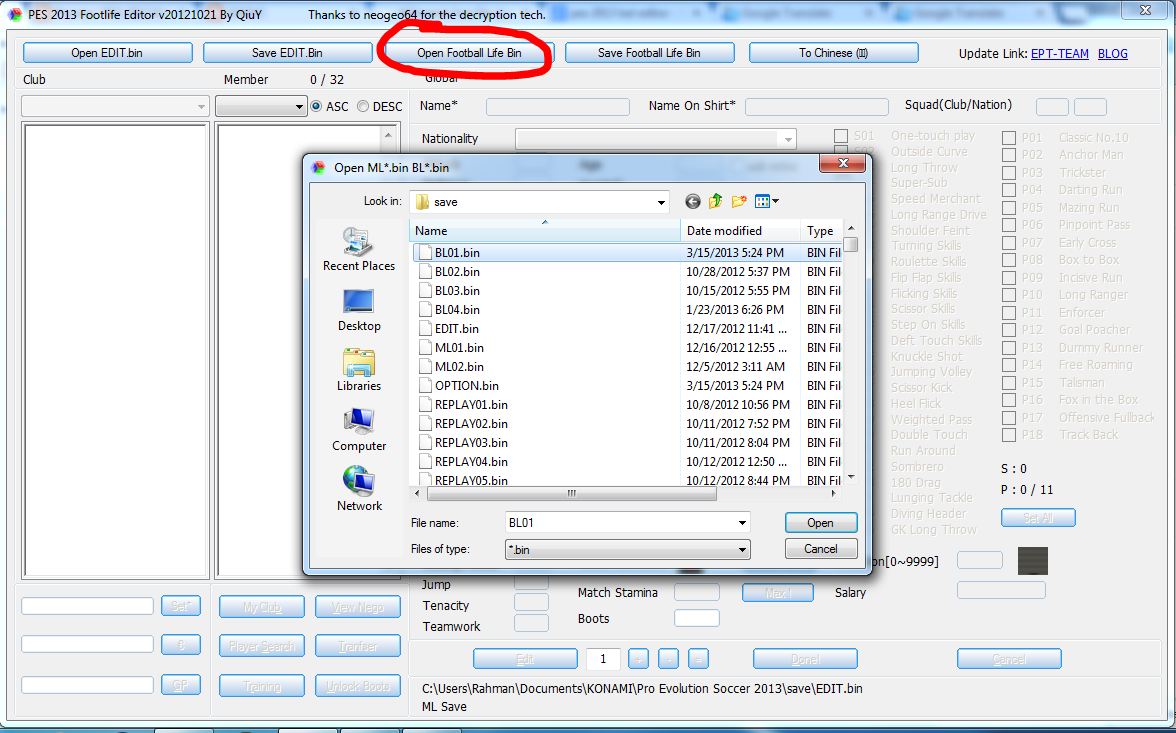This screenshot has height=733, width=1176.
Task: Click the dark color swatch near Salary
Action: click(x=1032, y=560)
